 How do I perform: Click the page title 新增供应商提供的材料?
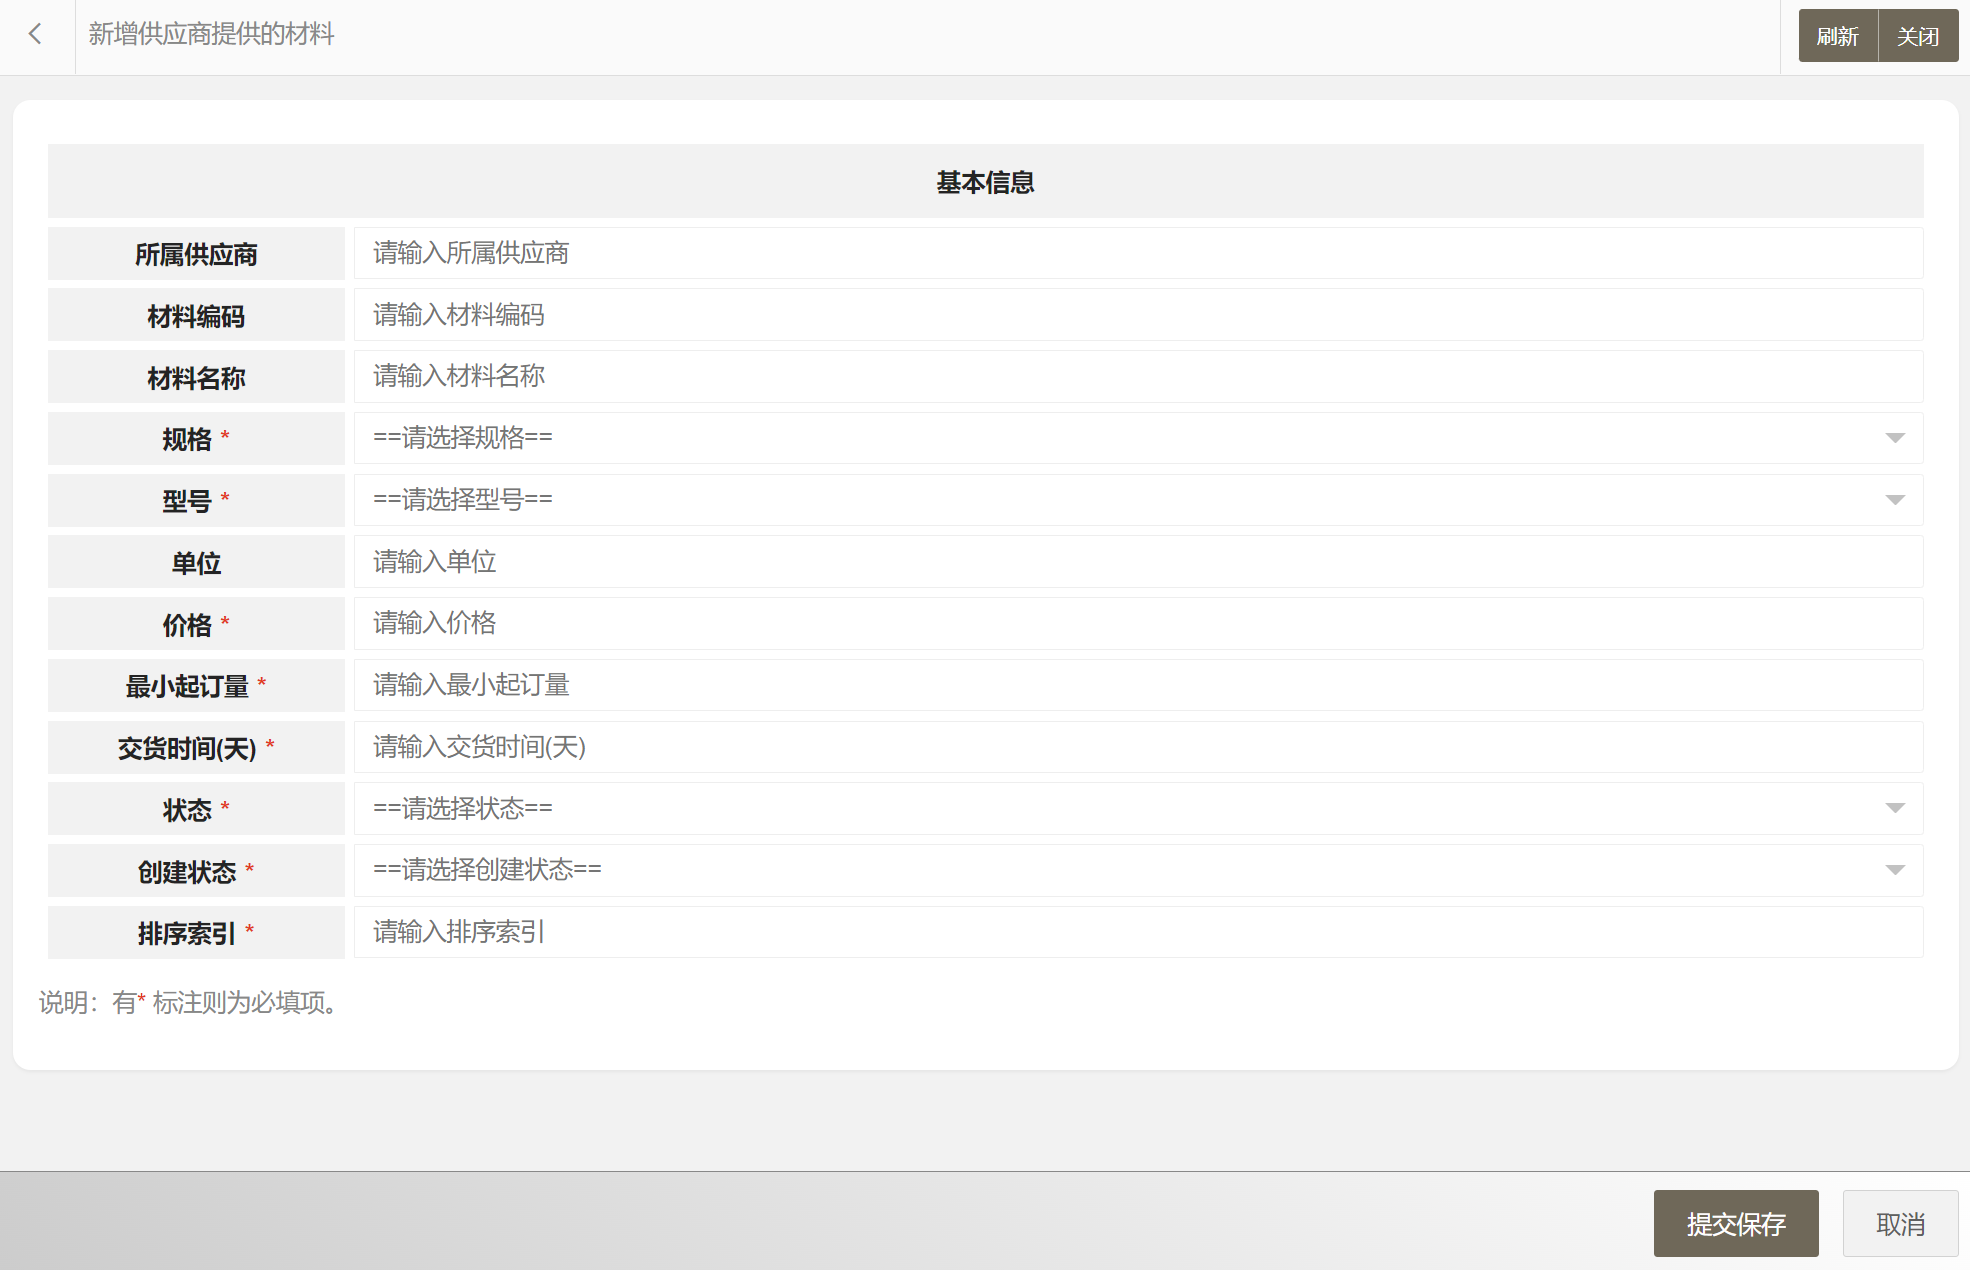coord(211,35)
